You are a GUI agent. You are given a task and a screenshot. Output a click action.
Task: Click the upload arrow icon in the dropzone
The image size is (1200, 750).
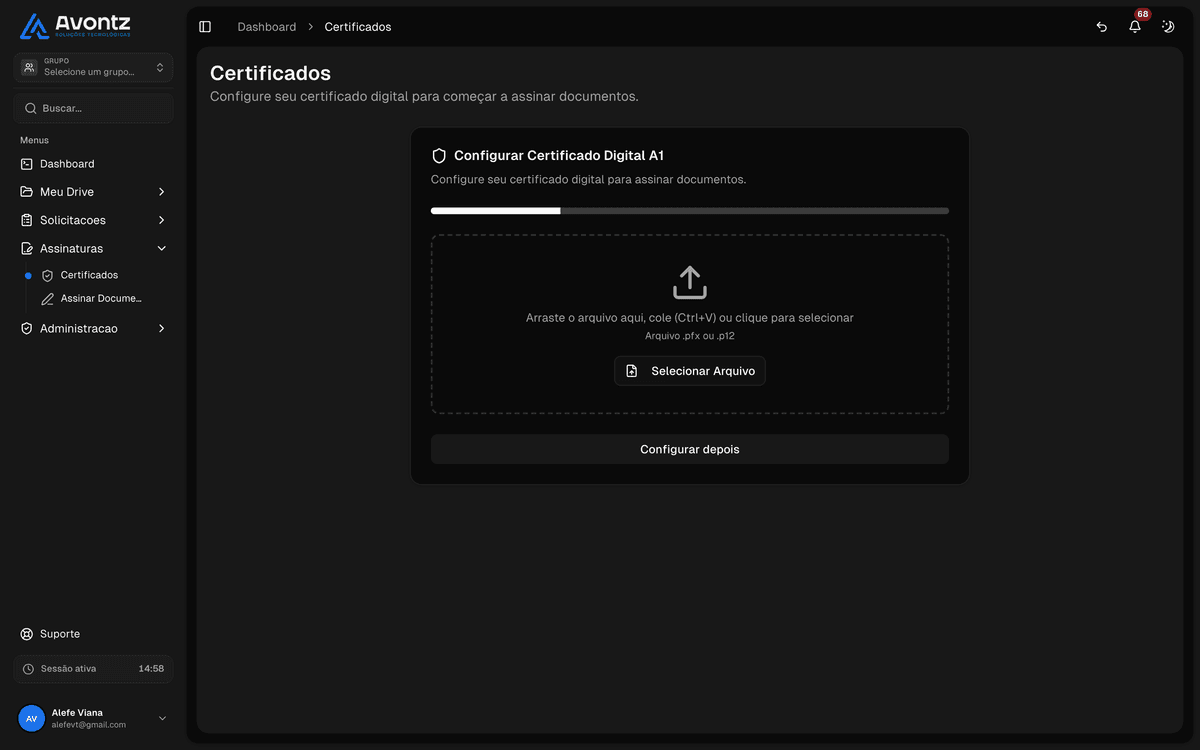coord(689,283)
